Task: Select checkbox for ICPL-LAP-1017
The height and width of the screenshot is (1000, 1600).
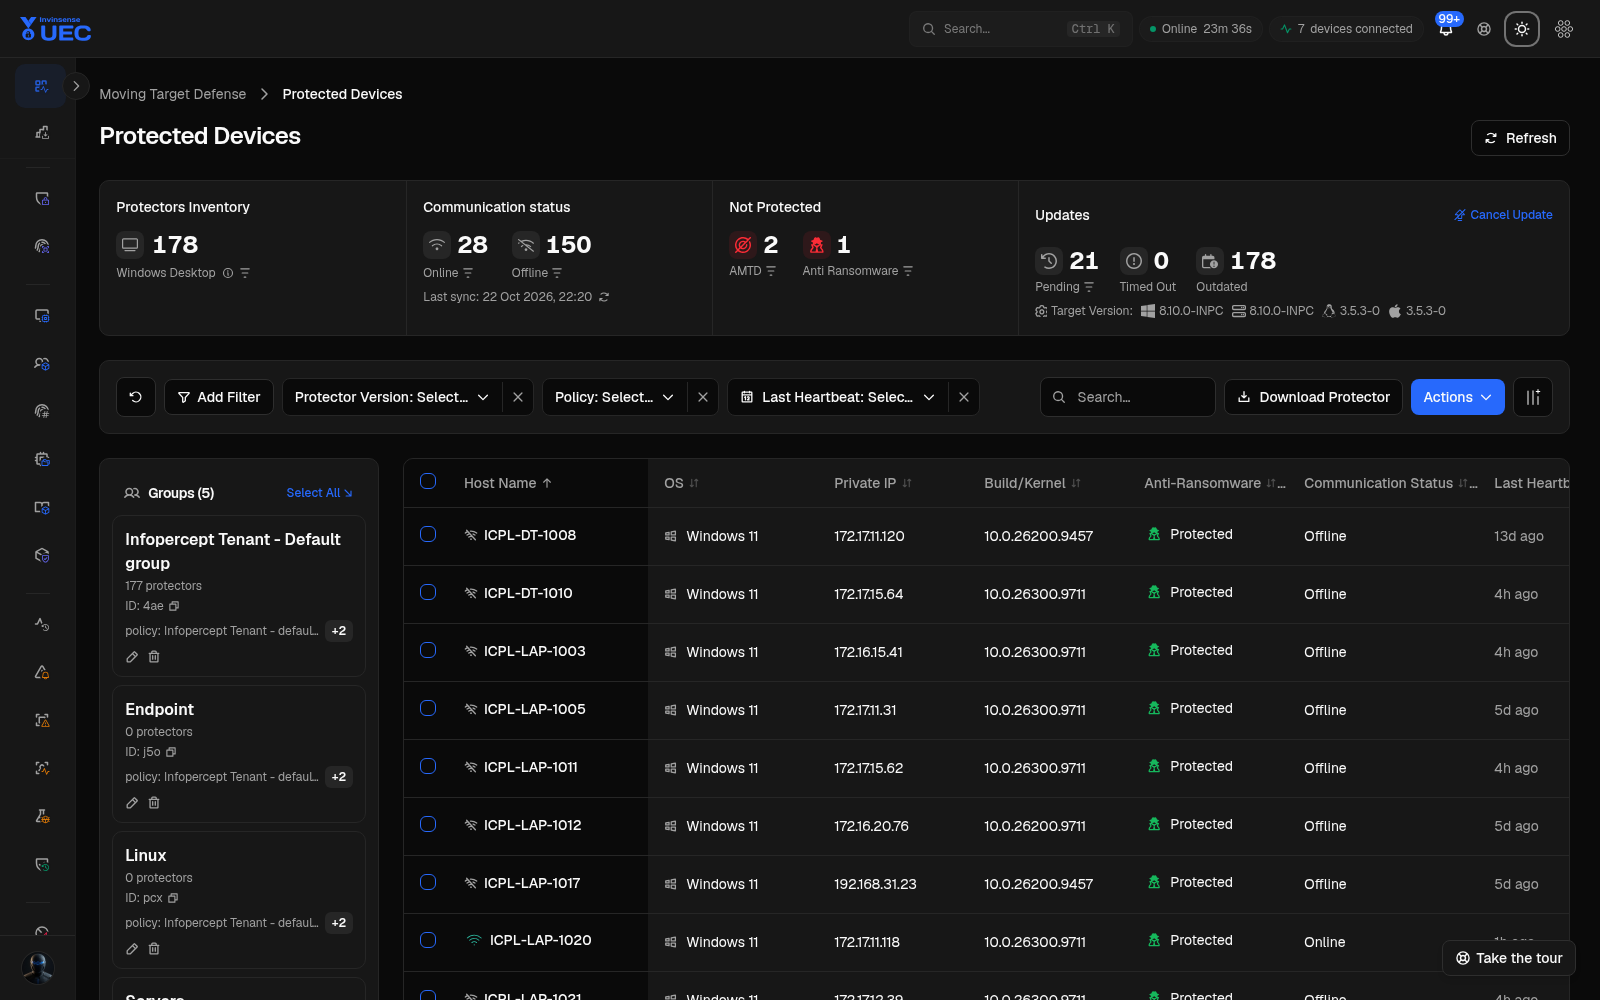Action: [x=428, y=882]
